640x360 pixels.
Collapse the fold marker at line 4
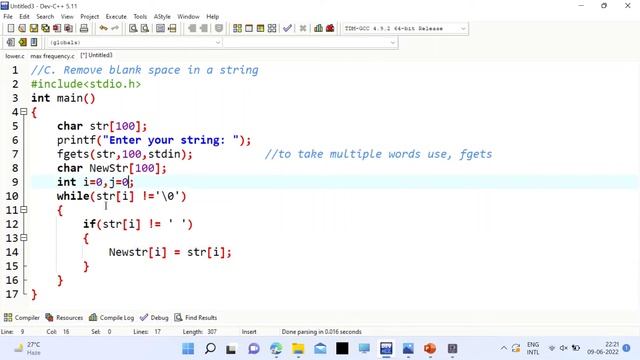tap(24, 111)
